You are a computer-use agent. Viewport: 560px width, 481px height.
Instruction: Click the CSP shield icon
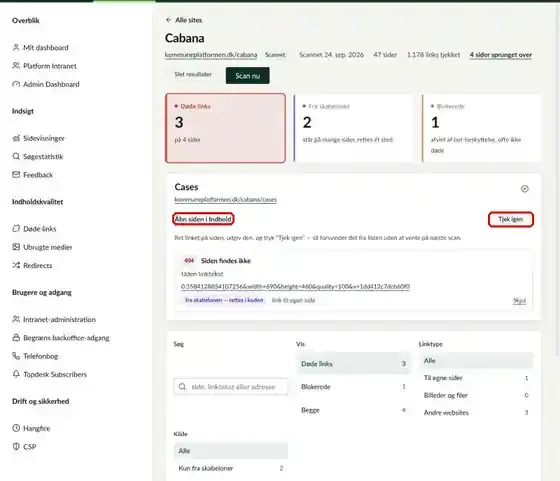coord(16,446)
